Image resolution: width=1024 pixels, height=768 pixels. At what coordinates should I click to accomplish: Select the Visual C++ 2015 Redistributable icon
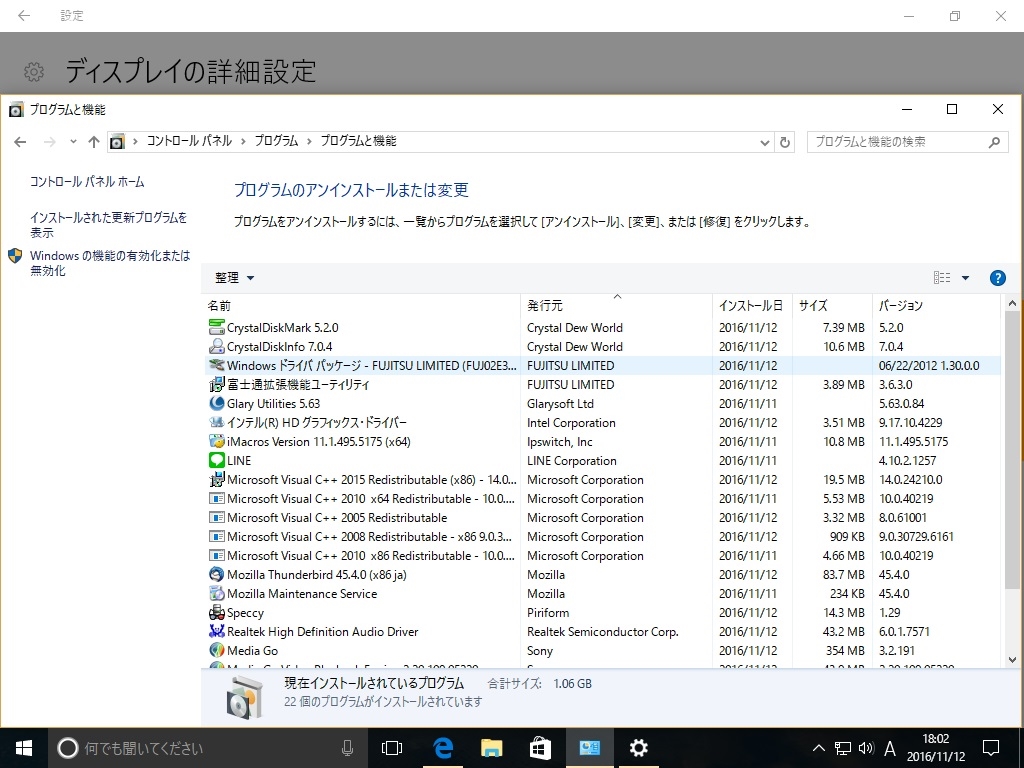216,479
